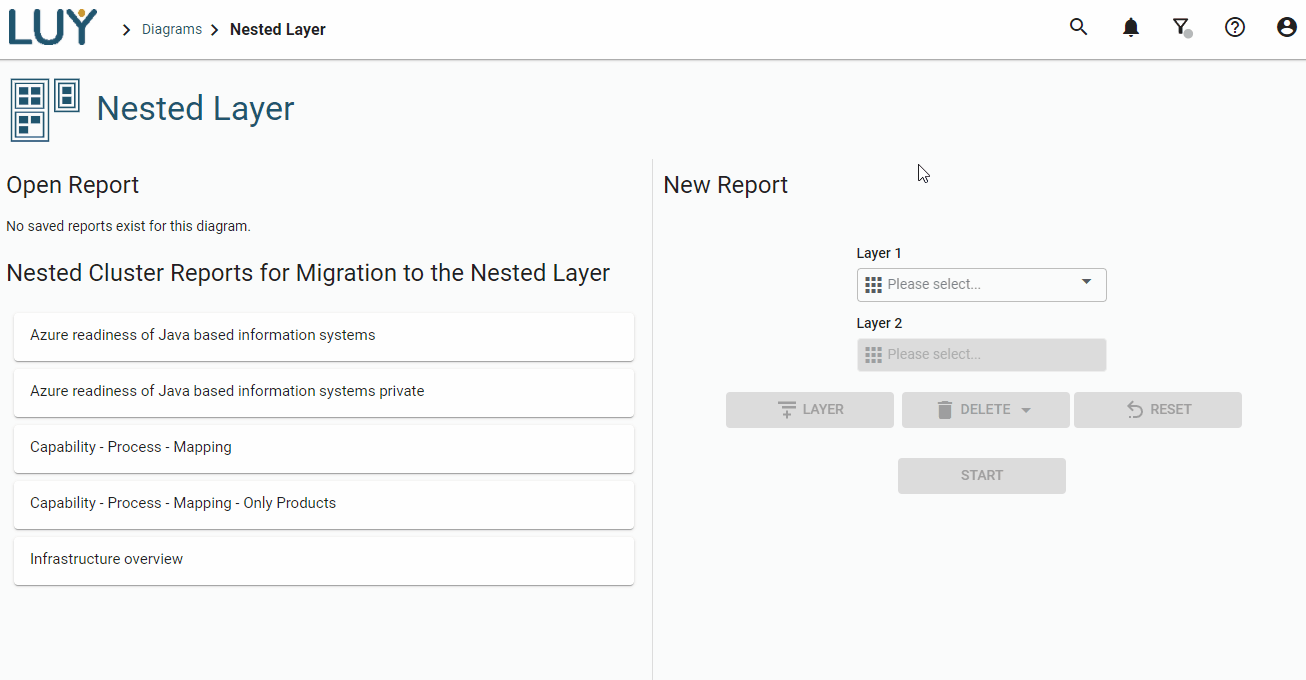Expand the Layer 1 dropdown arrow

(1087, 283)
